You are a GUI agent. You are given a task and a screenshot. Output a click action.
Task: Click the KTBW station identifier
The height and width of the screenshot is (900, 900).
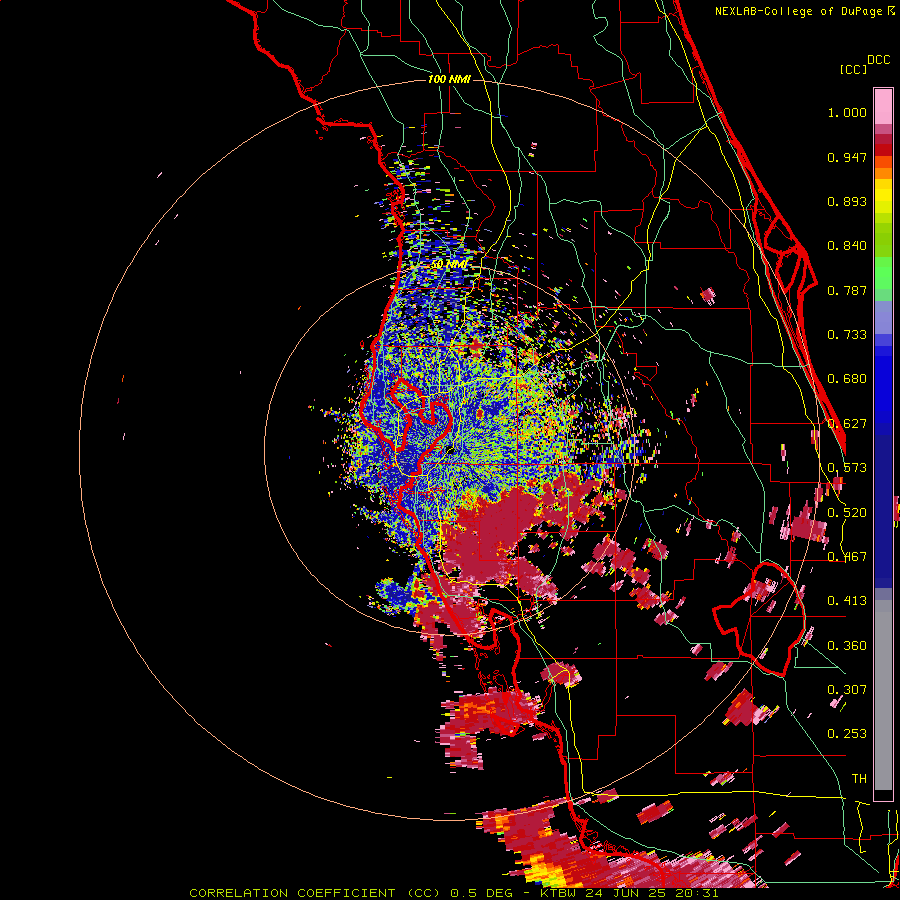[560, 893]
